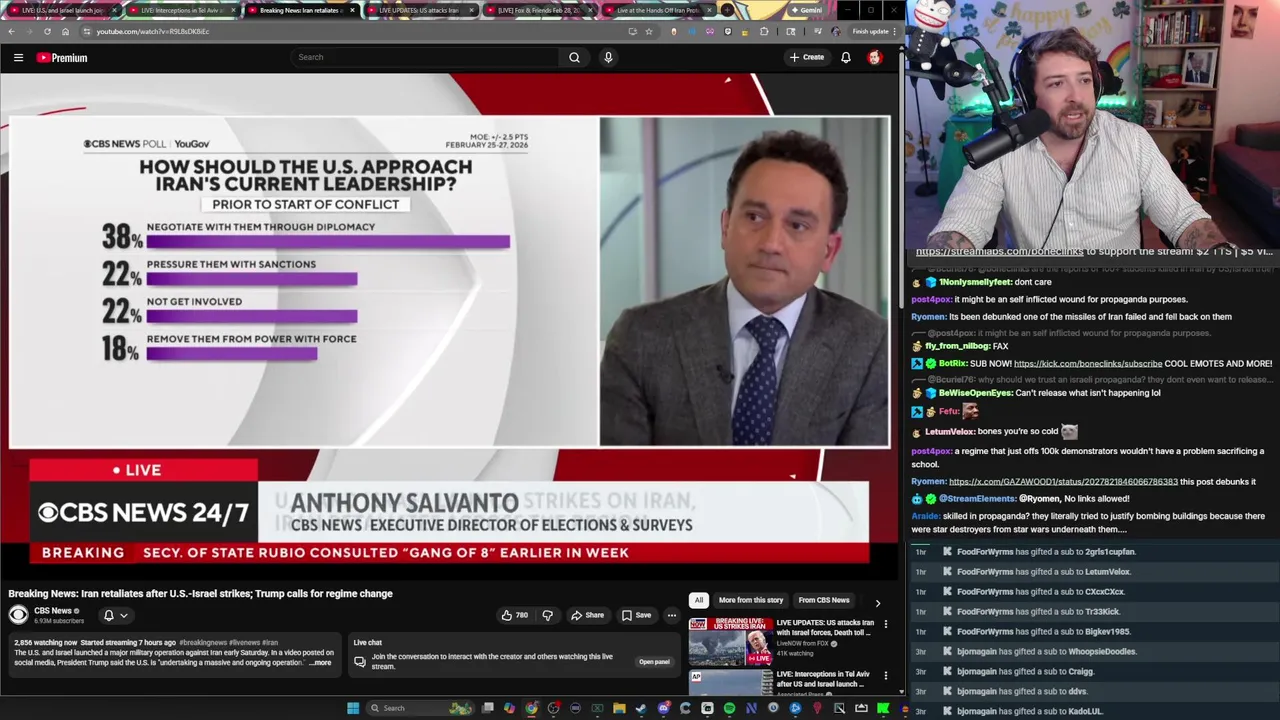This screenshot has width=1280, height=720.
Task: Switch to LIVE: U.S. and Israel launch tab
Action: point(63,10)
